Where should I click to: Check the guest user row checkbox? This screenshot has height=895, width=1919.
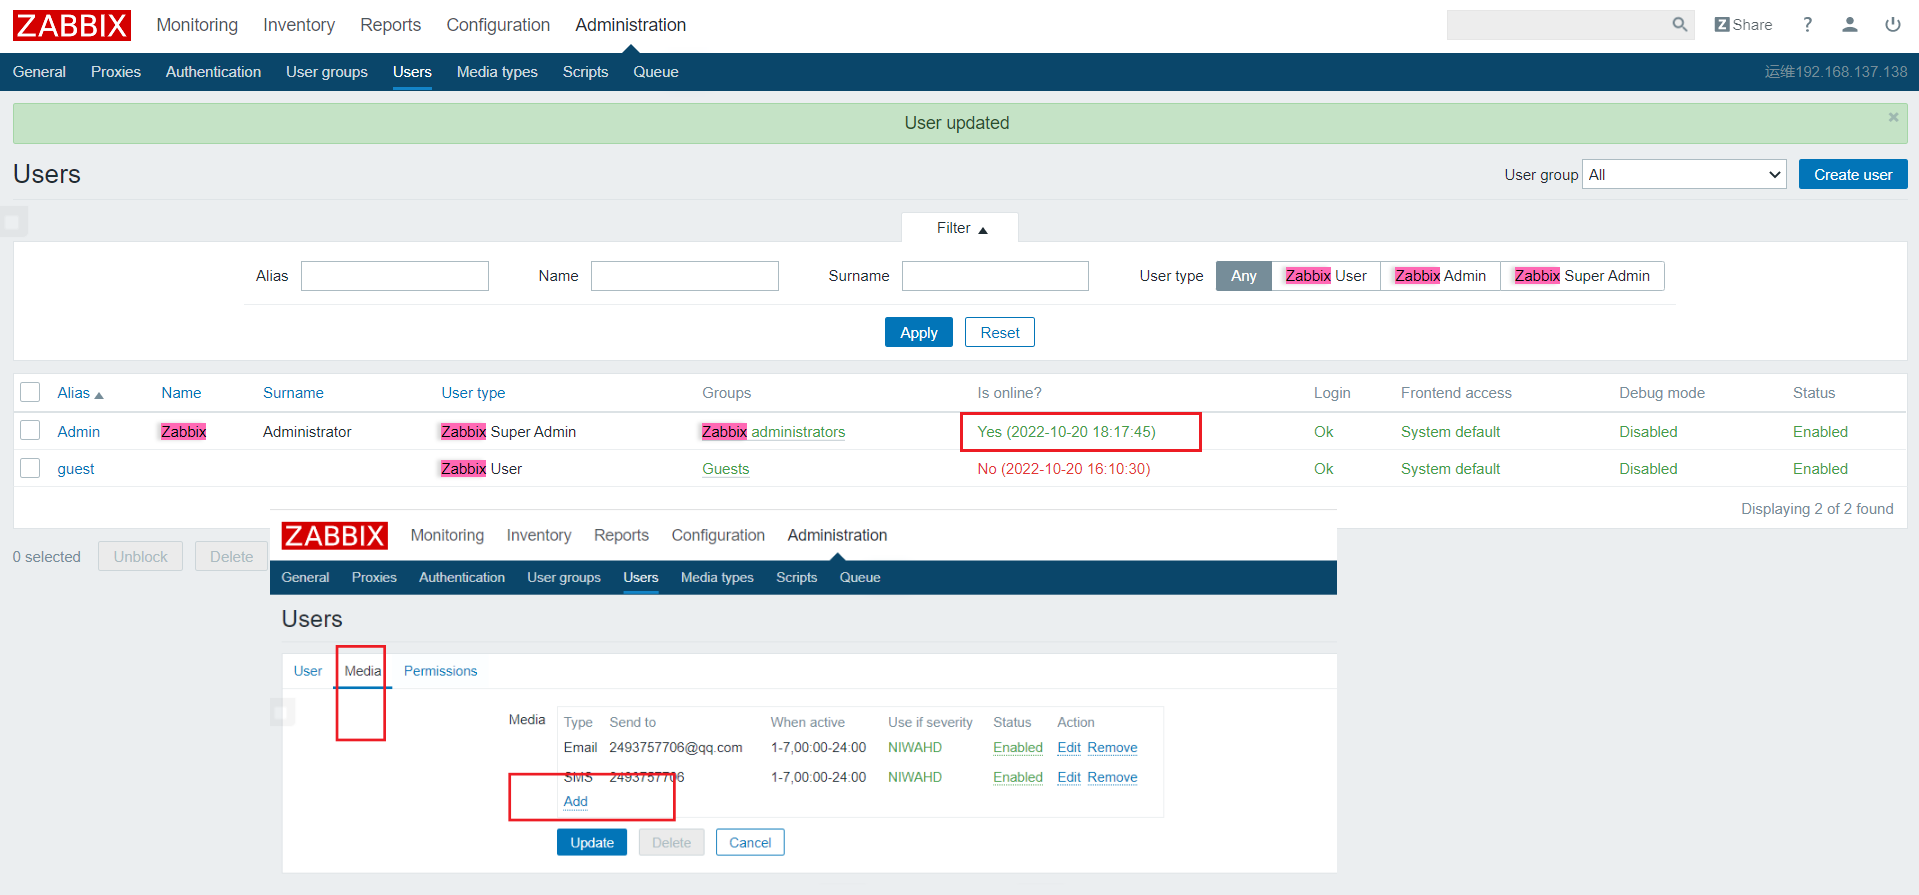[30, 467]
